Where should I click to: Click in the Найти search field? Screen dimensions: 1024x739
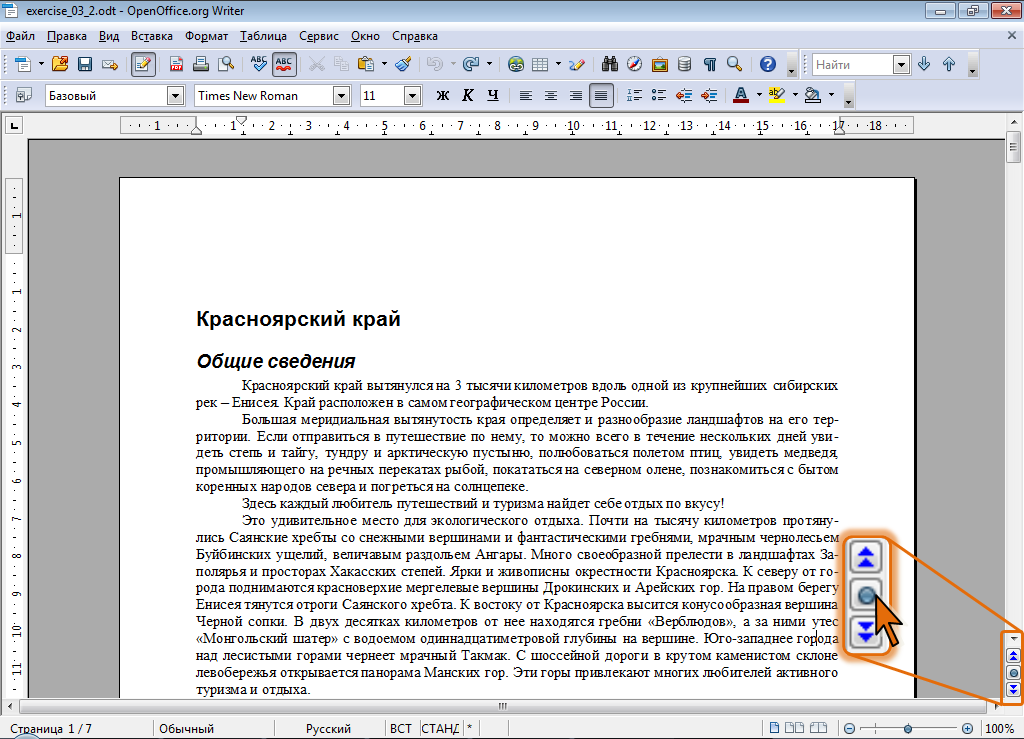tap(853, 65)
